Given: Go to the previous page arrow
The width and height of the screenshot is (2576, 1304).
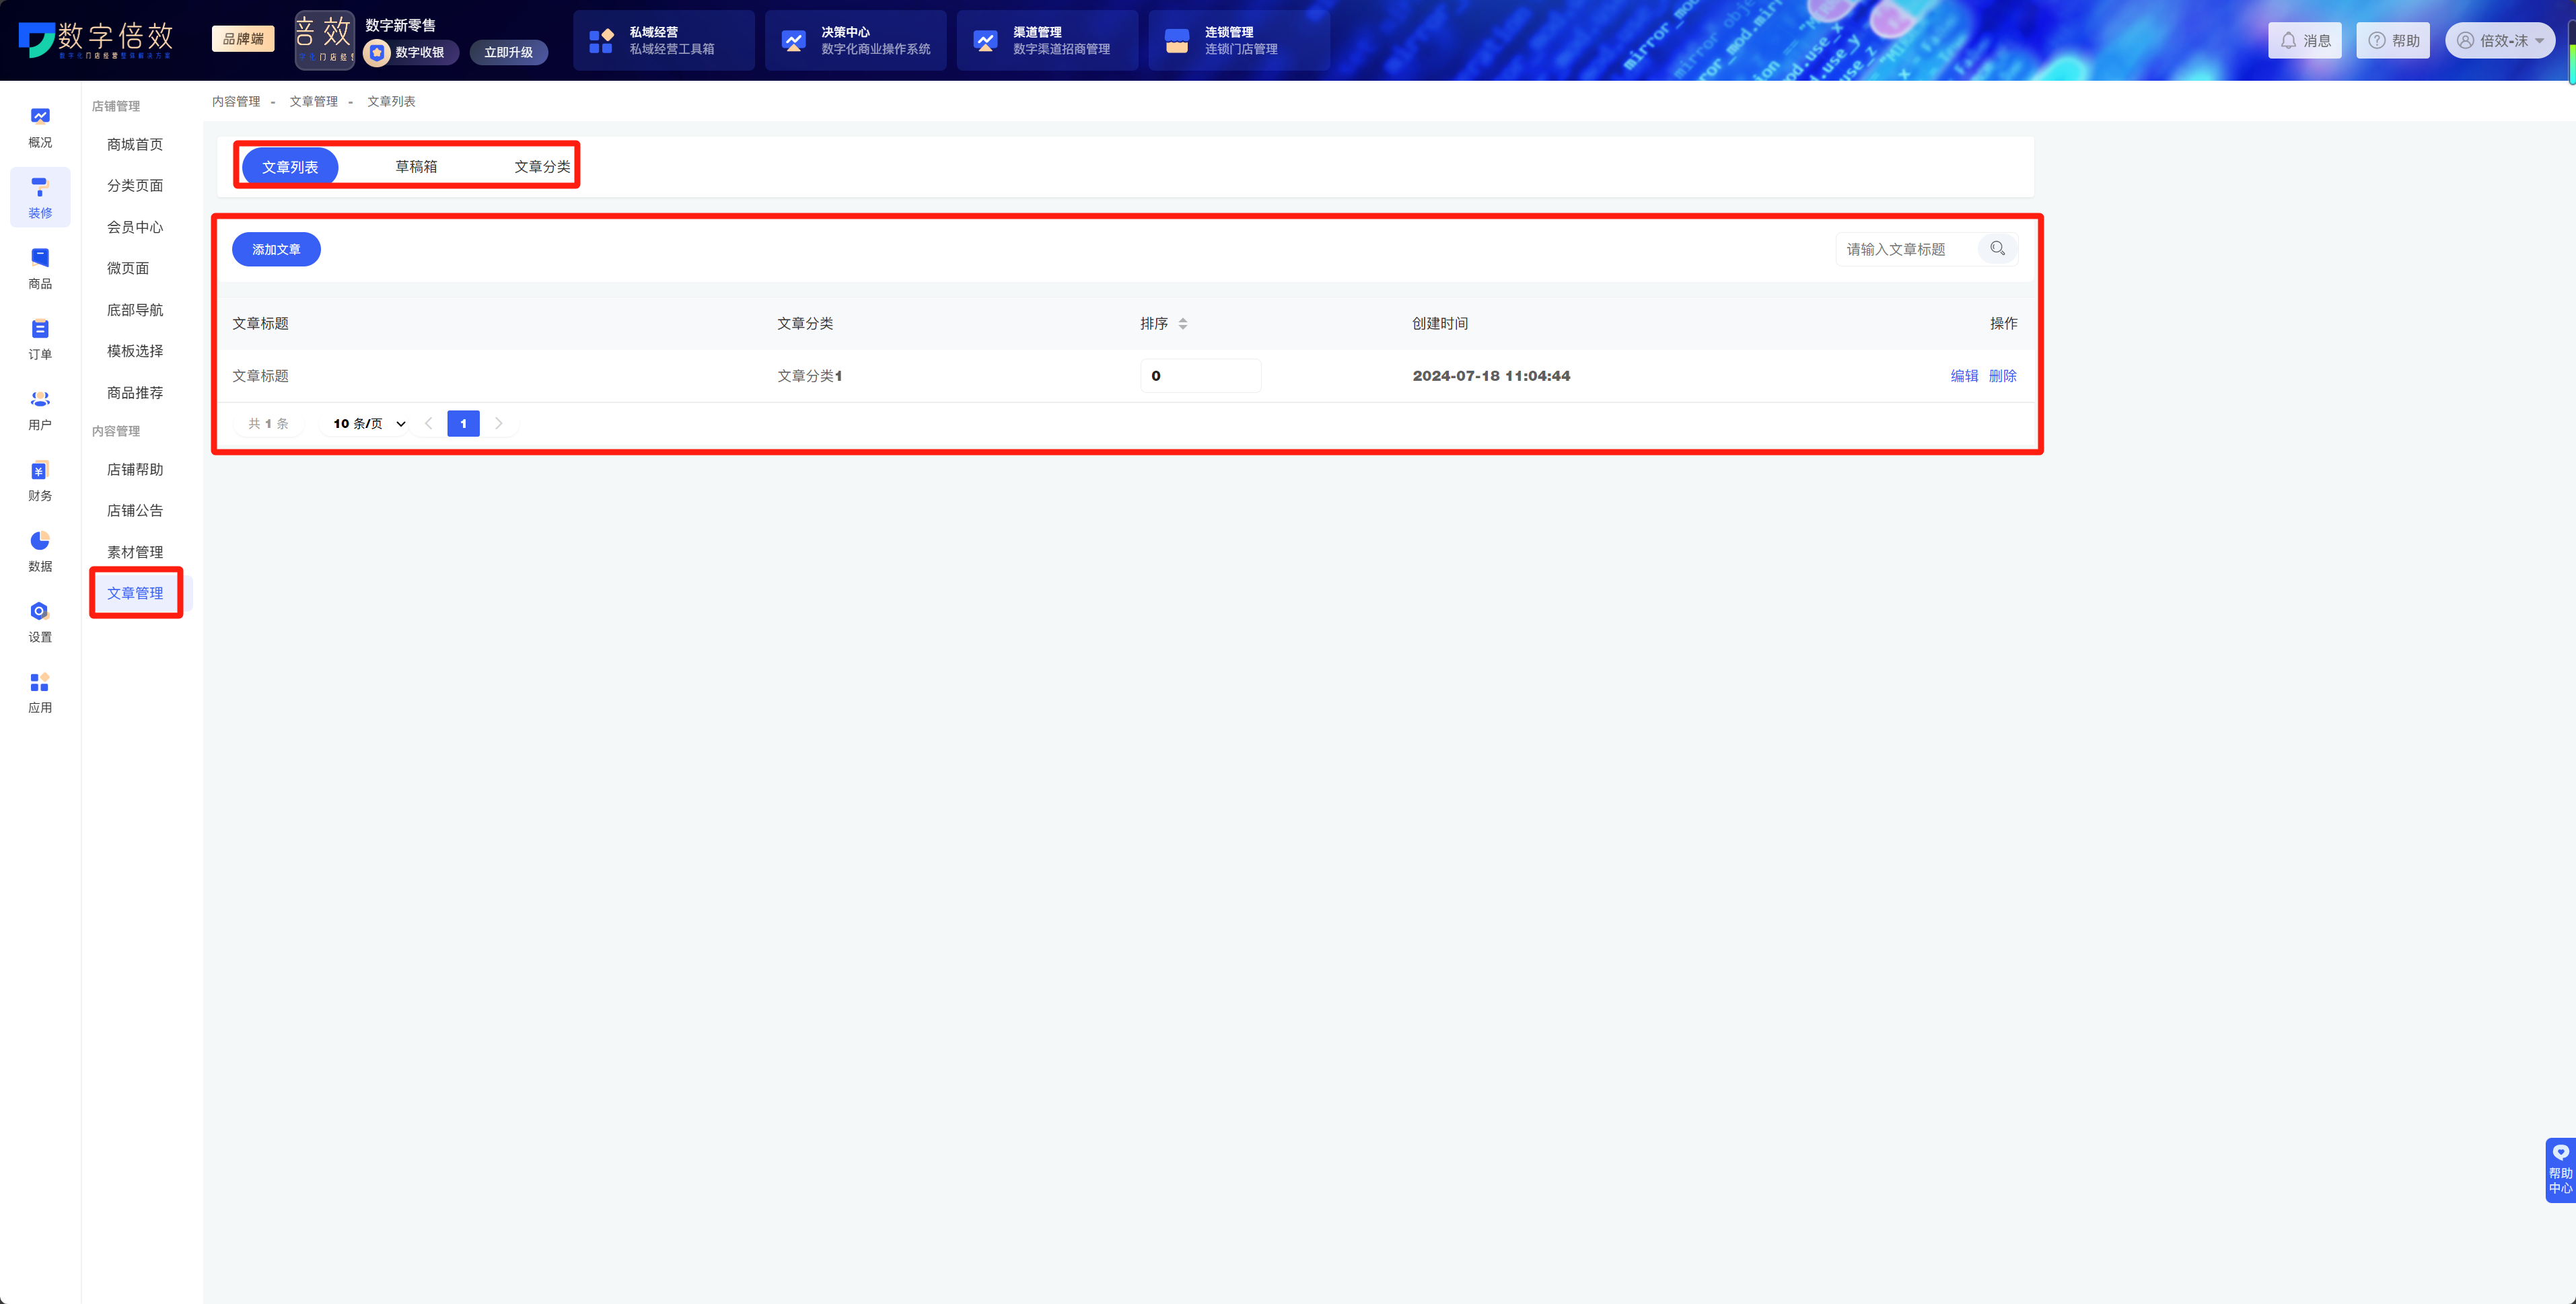Looking at the screenshot, I should [x=428, y=423].
